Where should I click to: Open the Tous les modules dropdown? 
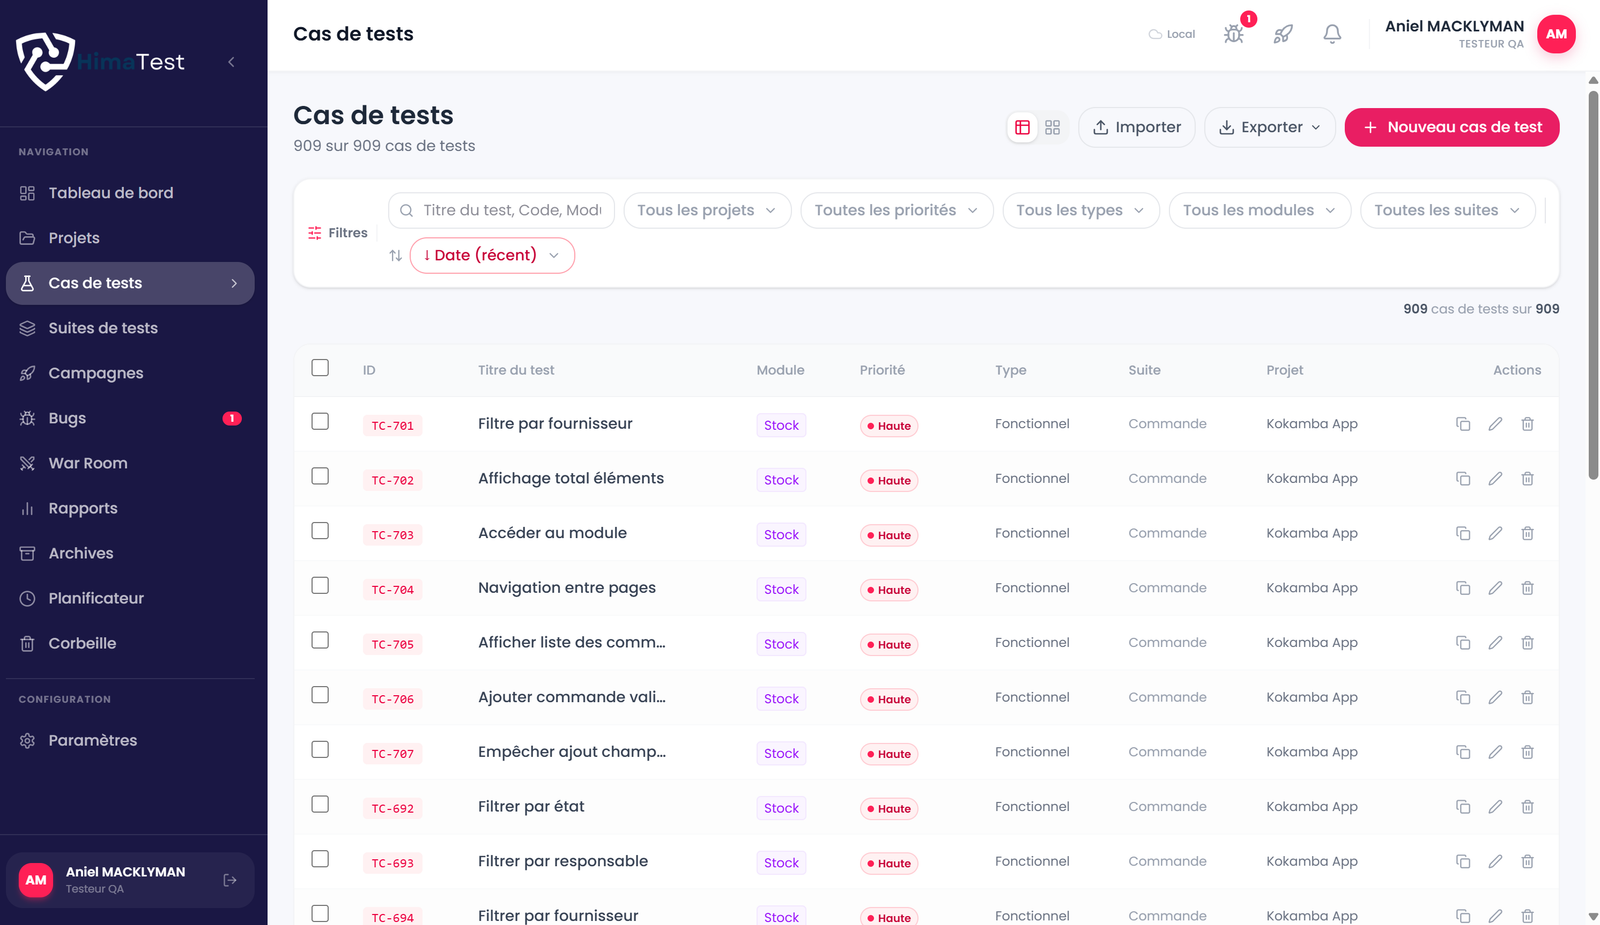(1259, 210)
